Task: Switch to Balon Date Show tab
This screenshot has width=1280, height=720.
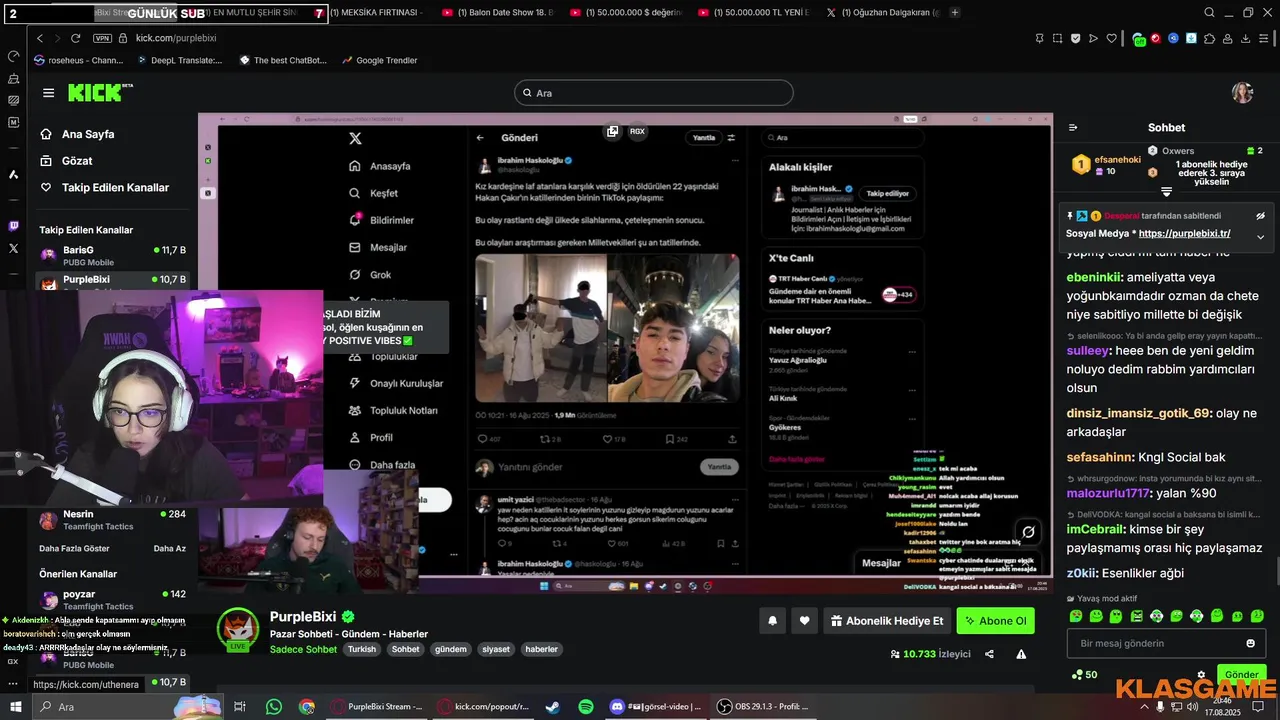Action: (x=497, y=12)
